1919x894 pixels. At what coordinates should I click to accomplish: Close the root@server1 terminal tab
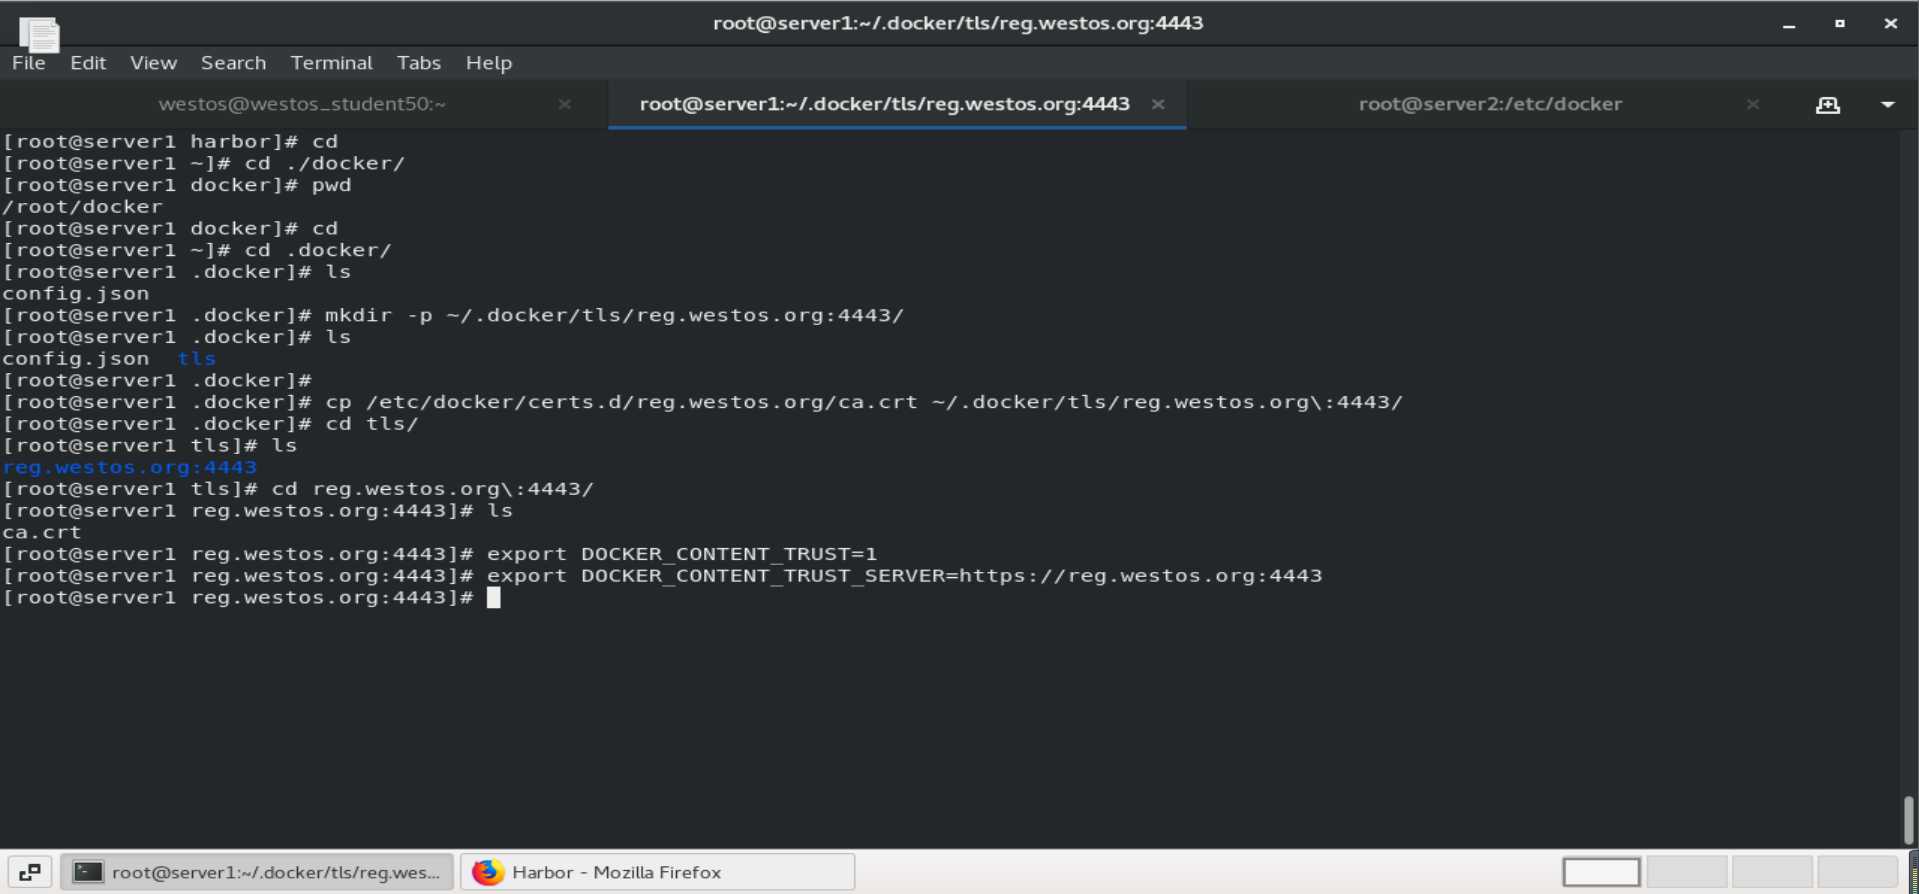coord(1158,104)
